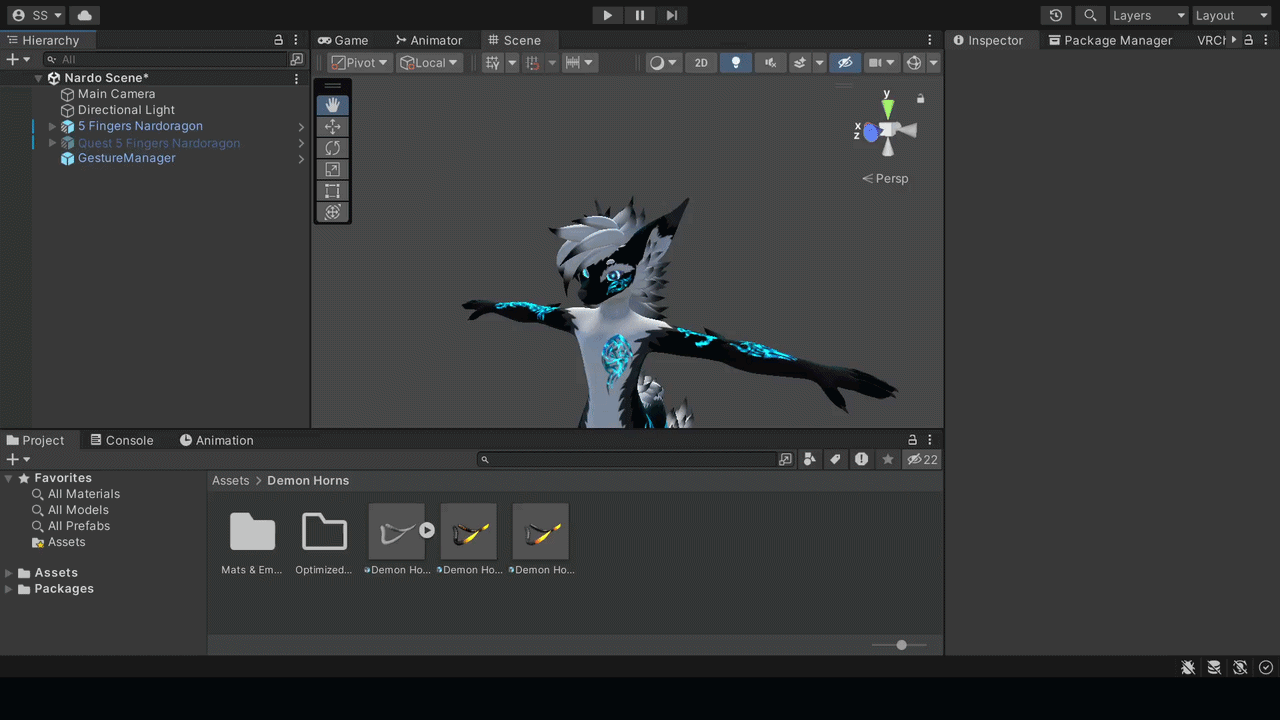Toggle scene audio mute button
Image resolution: width=1280 pixels, height=720 pixels.
pyautogui.click(x=770, y=63)
